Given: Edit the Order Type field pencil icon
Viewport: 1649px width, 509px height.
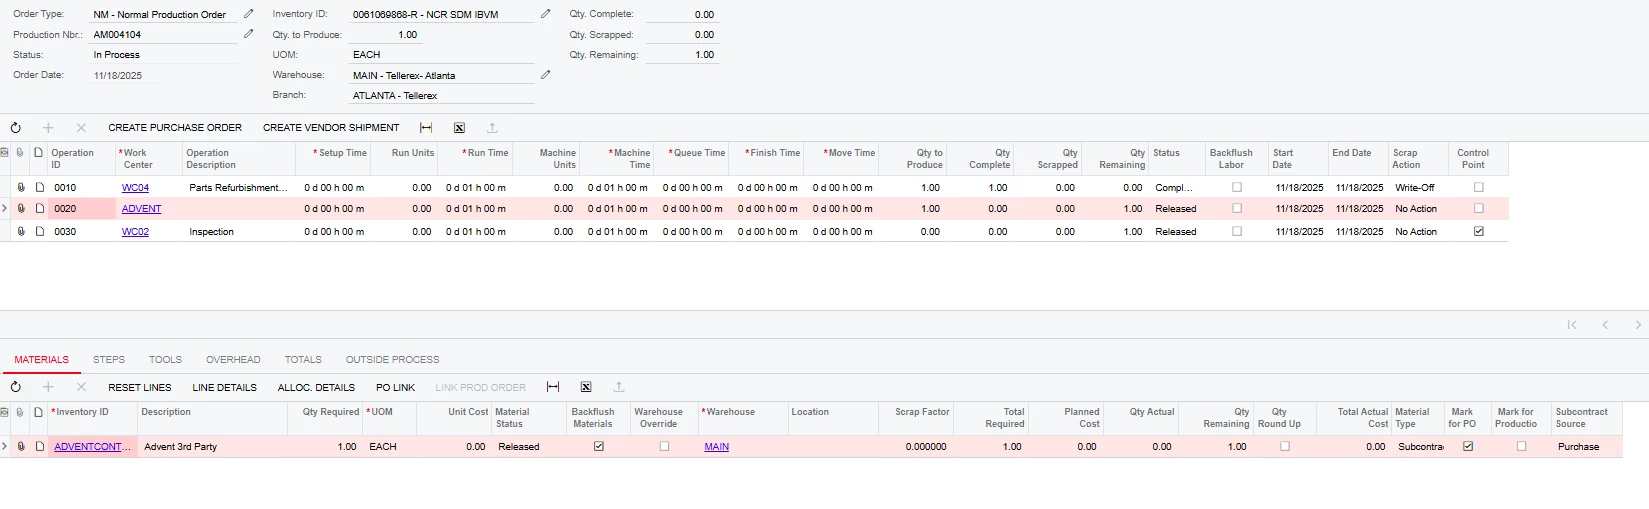Looking at the screenshot, I should (x=249, y=14).
